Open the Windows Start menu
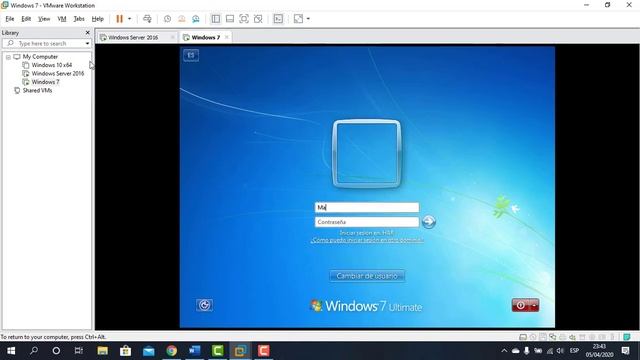This screenshot has height=360, width=640. click(11, 351)
